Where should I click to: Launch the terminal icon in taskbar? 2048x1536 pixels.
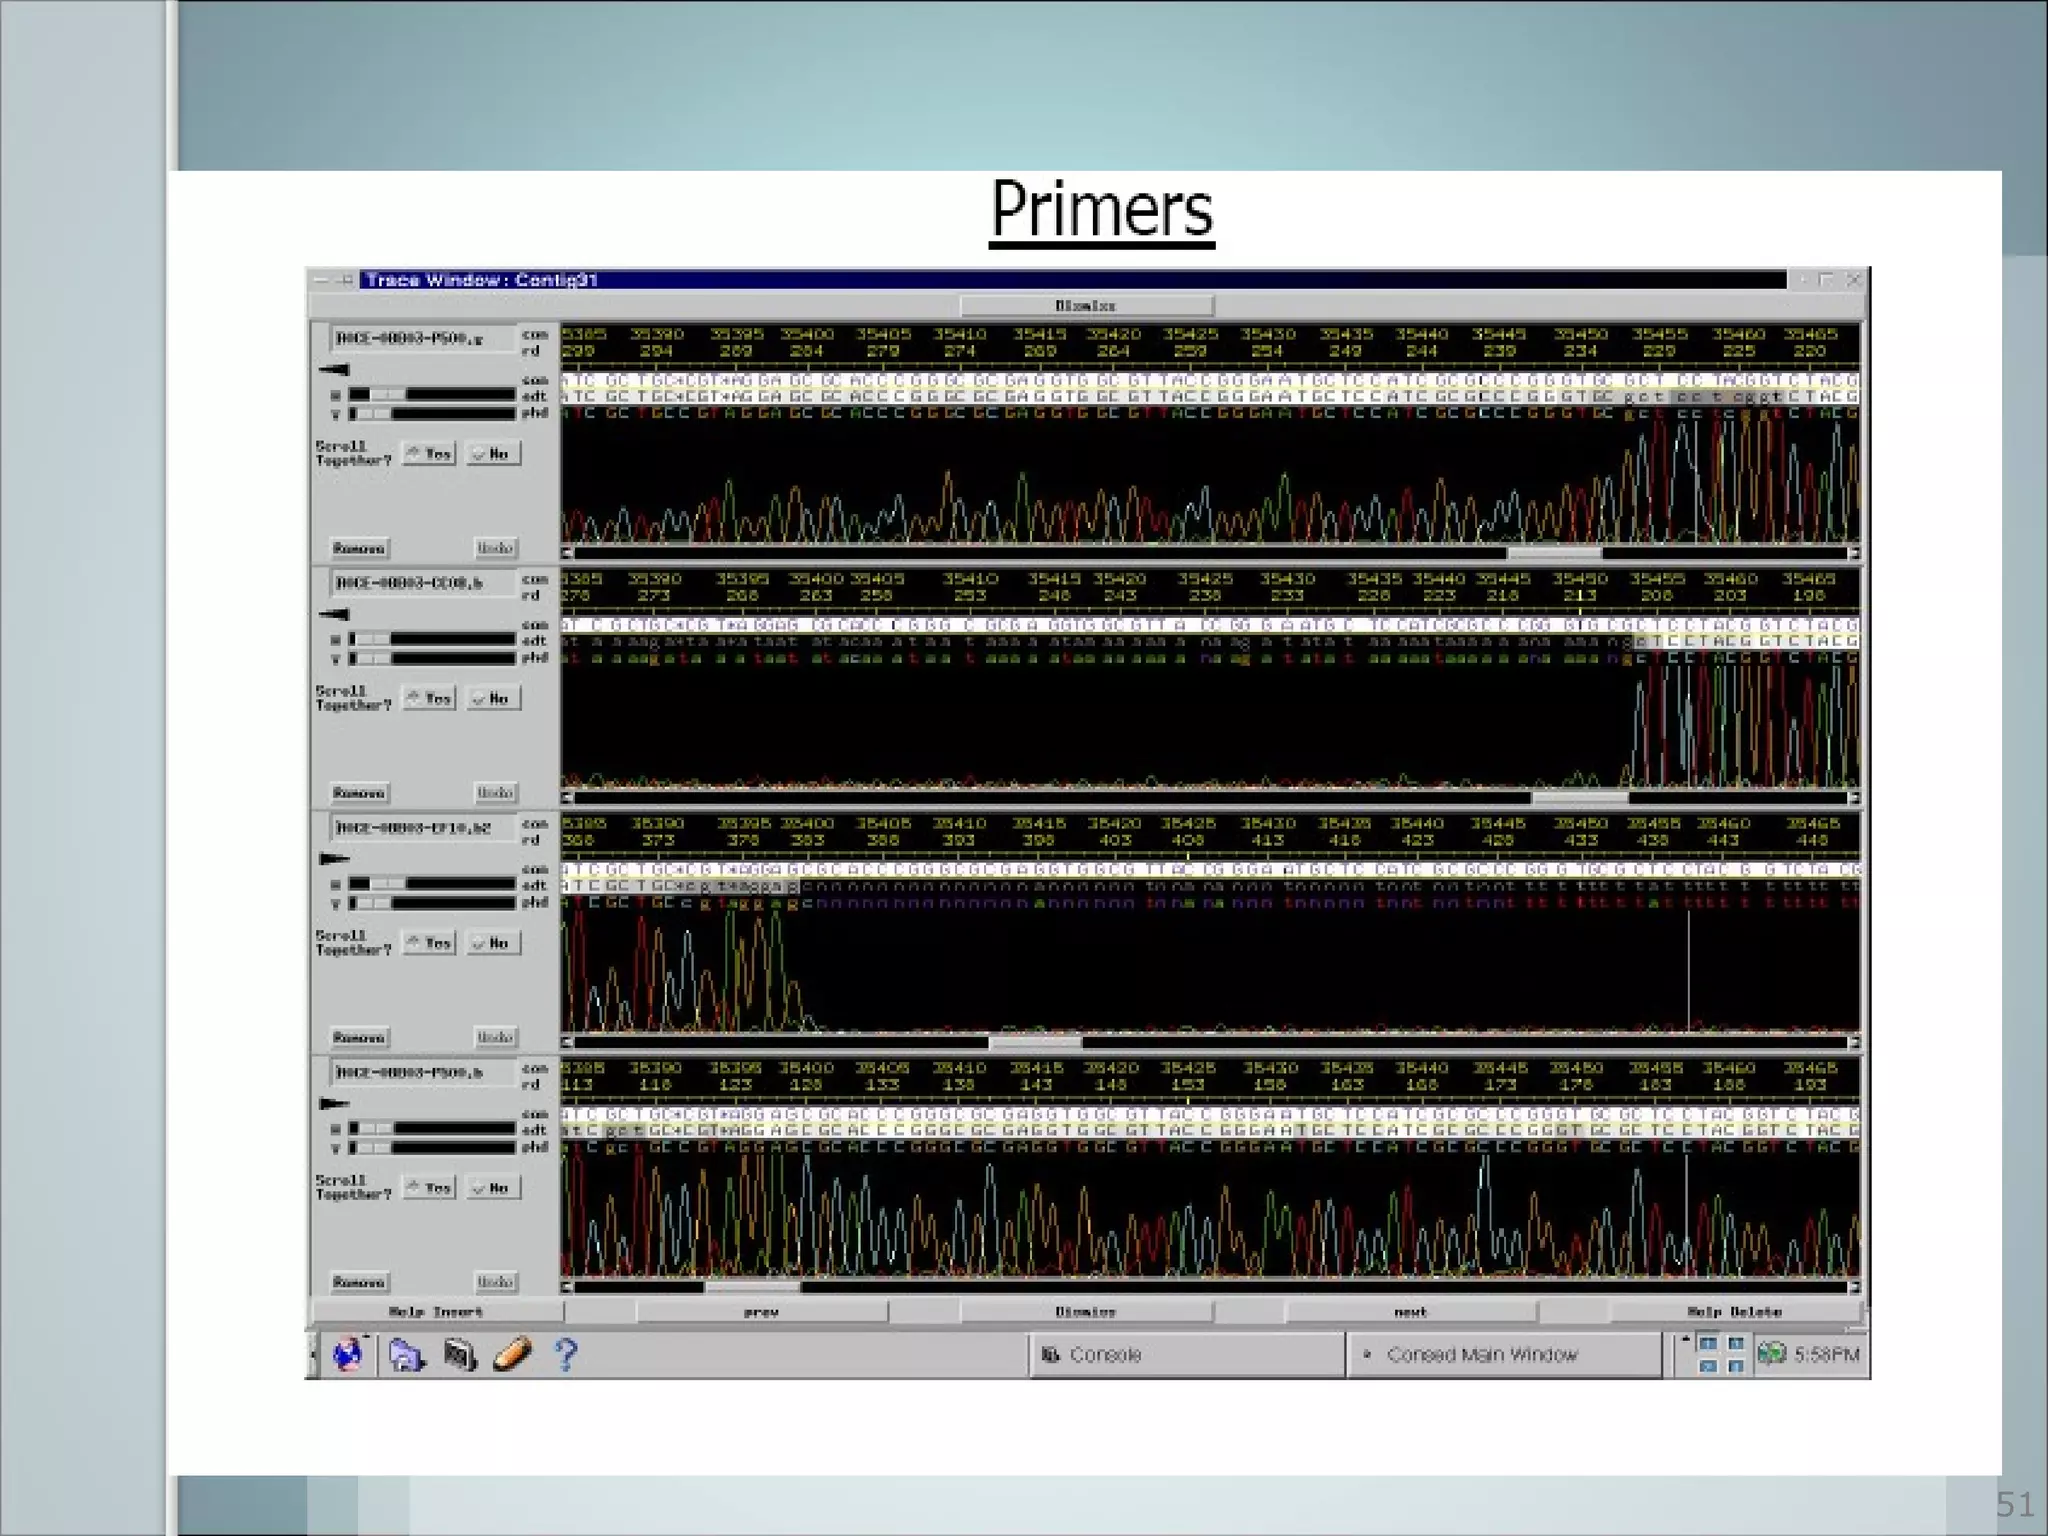click(x=460, y=1355)
